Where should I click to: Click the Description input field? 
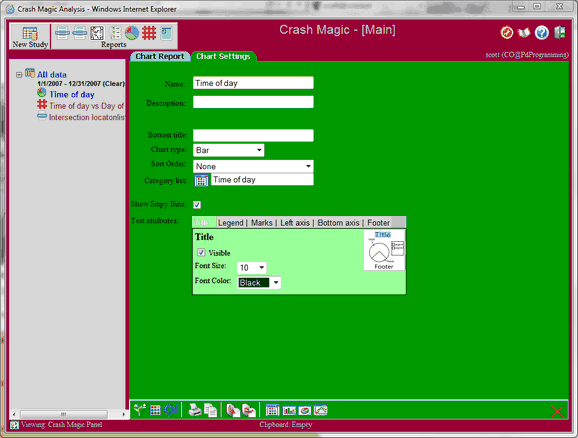253,102
